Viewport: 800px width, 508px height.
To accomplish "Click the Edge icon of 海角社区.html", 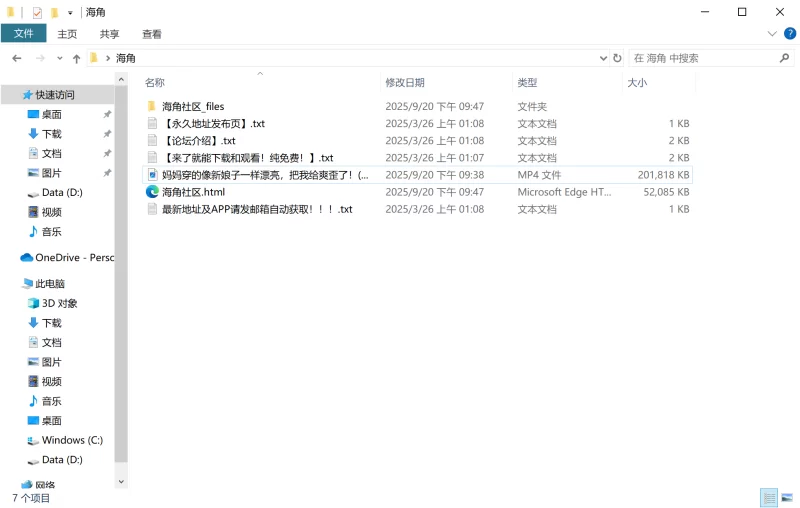I will pos(152,192).
